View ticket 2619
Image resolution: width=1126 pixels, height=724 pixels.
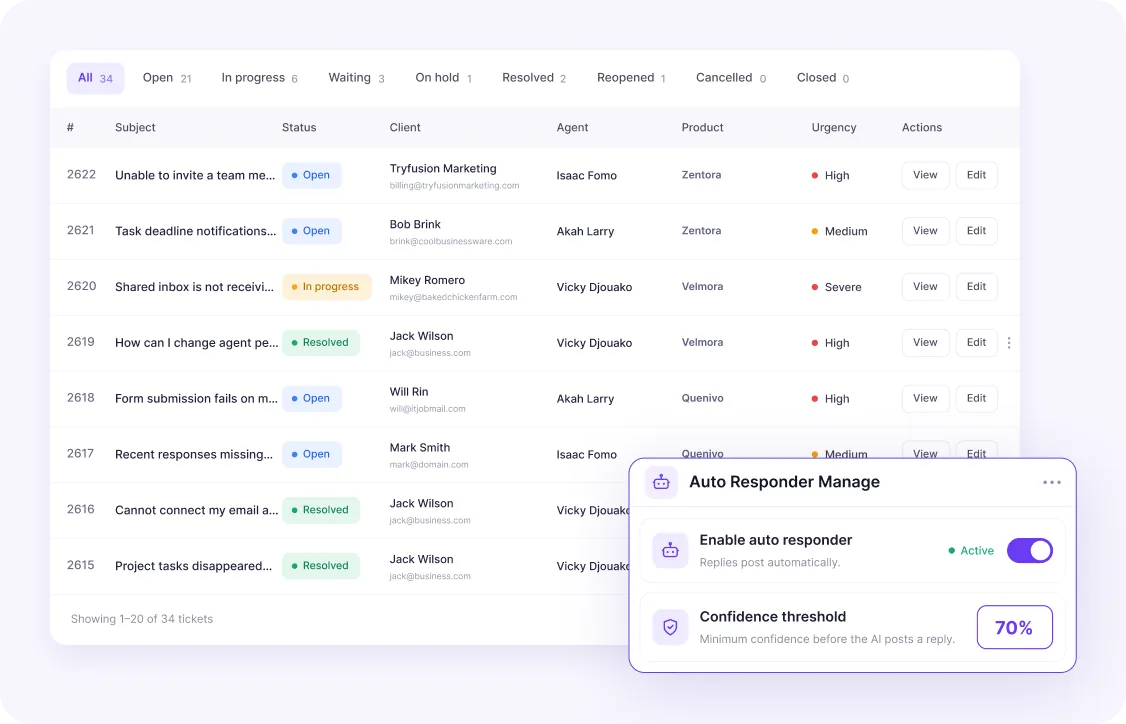tap(925, 343)
